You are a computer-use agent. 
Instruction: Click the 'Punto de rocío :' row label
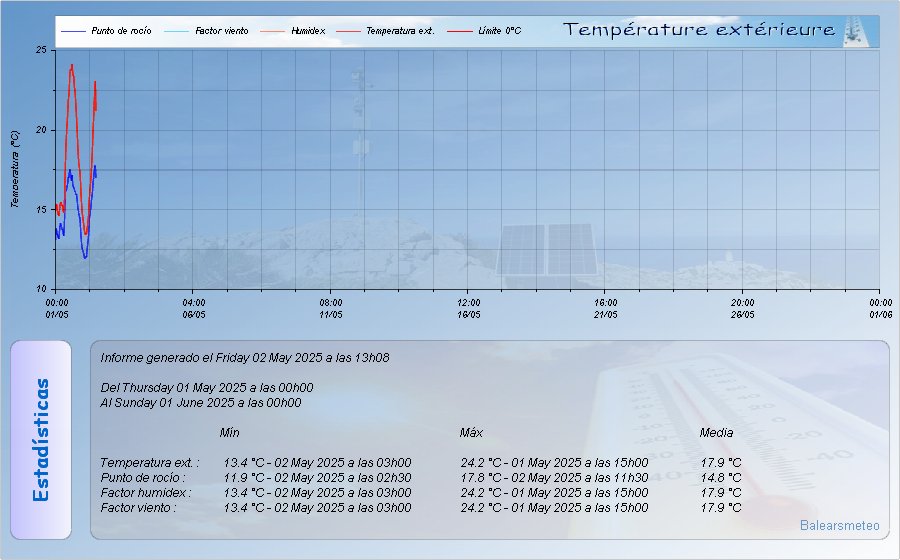143,477
